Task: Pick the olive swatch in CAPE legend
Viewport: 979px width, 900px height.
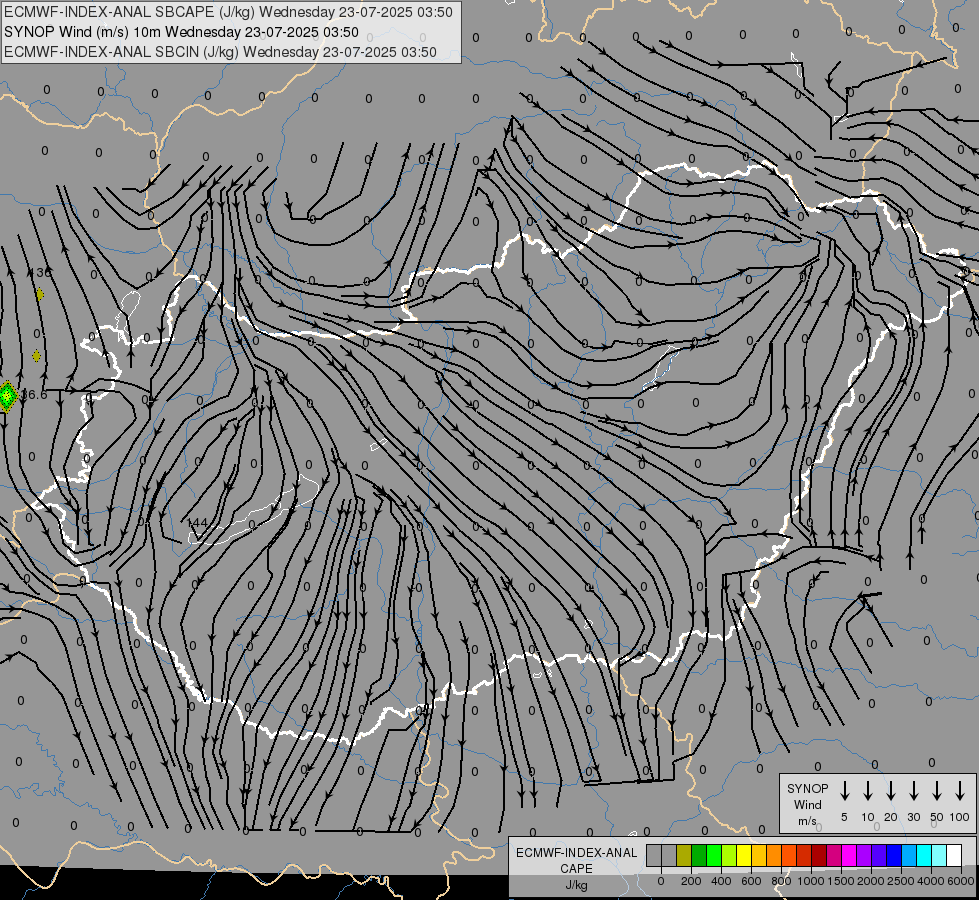Action: (684, 856)
